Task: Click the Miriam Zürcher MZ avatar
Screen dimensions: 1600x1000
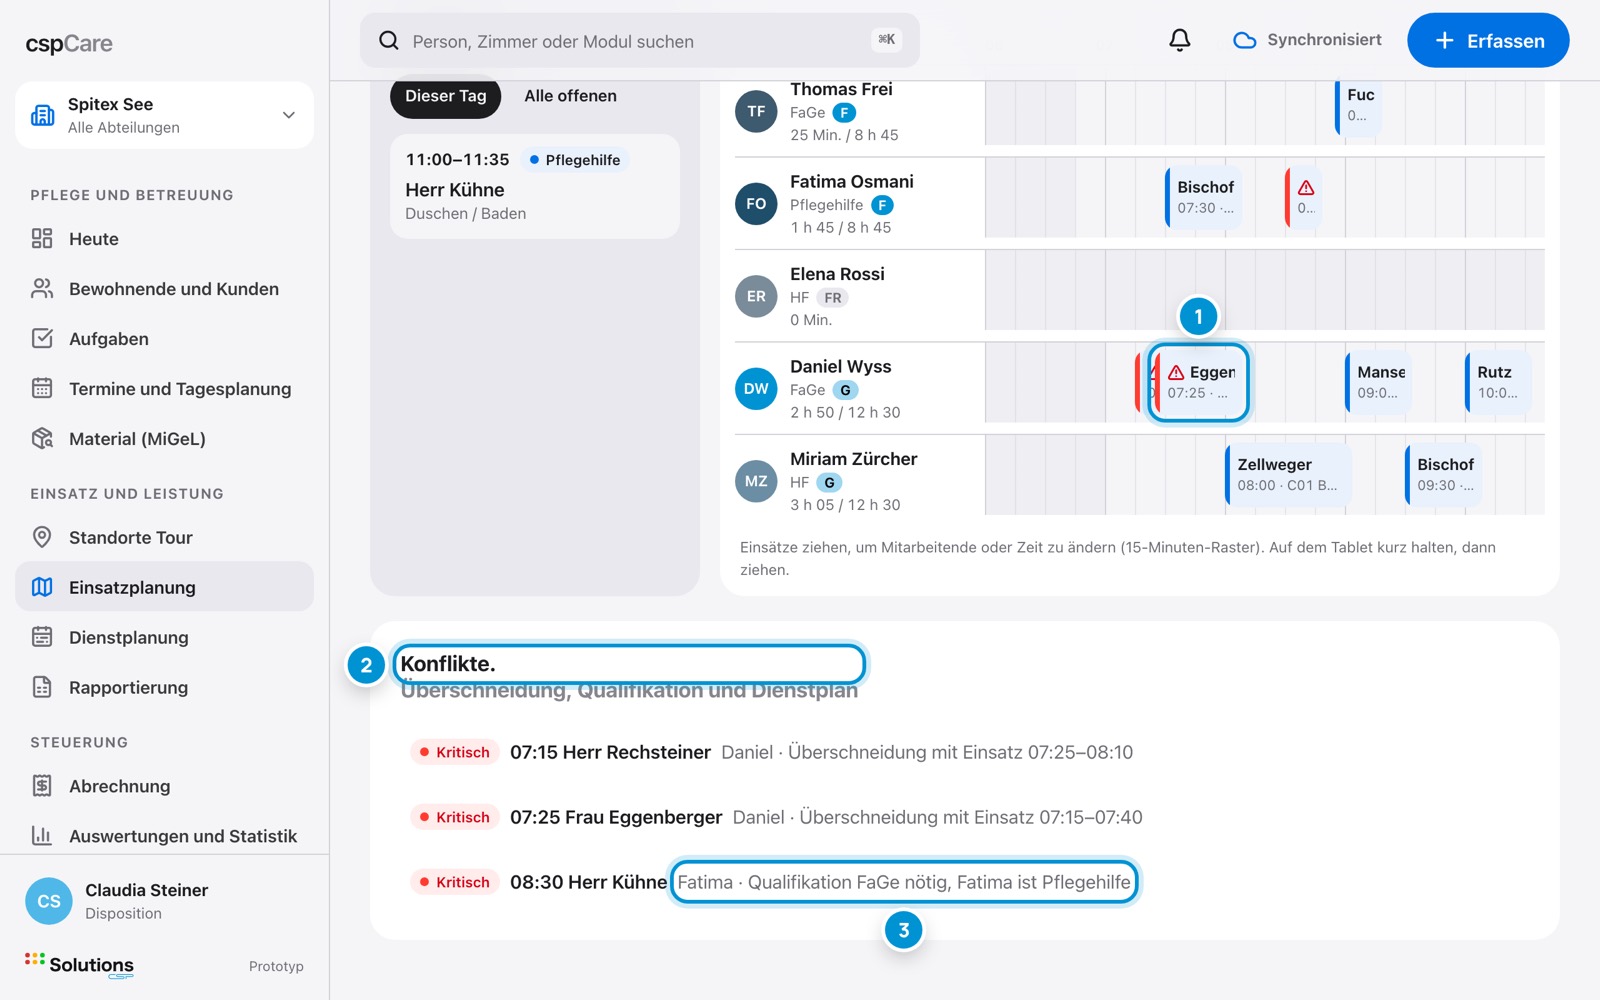Action: tap(756, 481)
